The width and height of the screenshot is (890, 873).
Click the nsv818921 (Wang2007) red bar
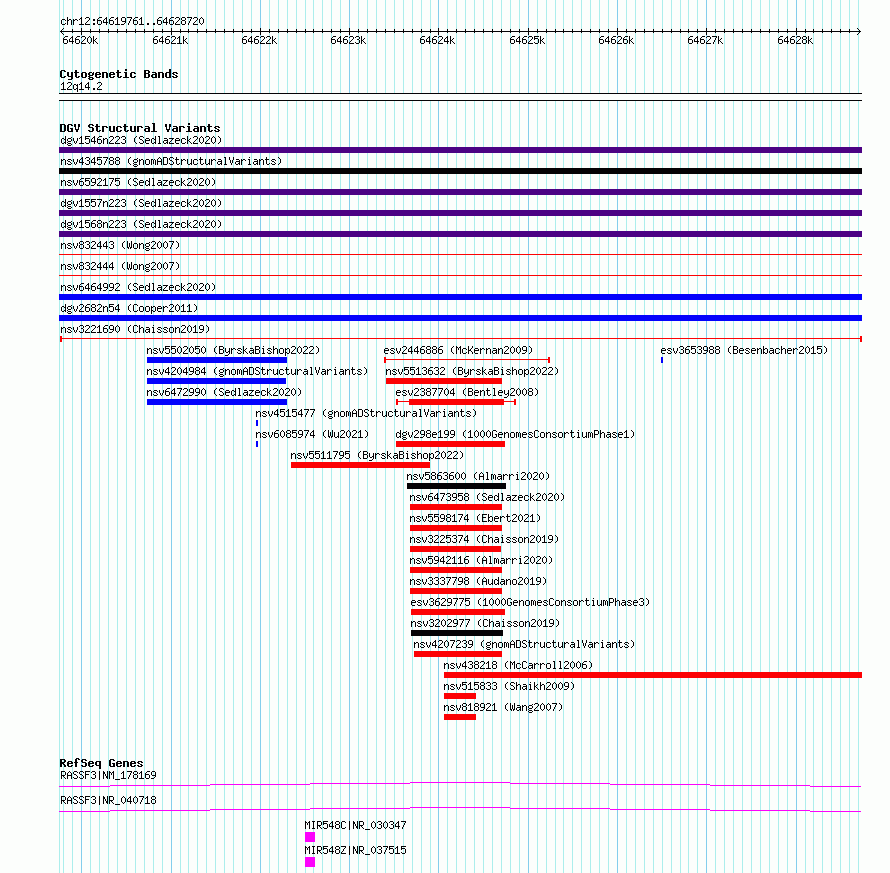460,717
